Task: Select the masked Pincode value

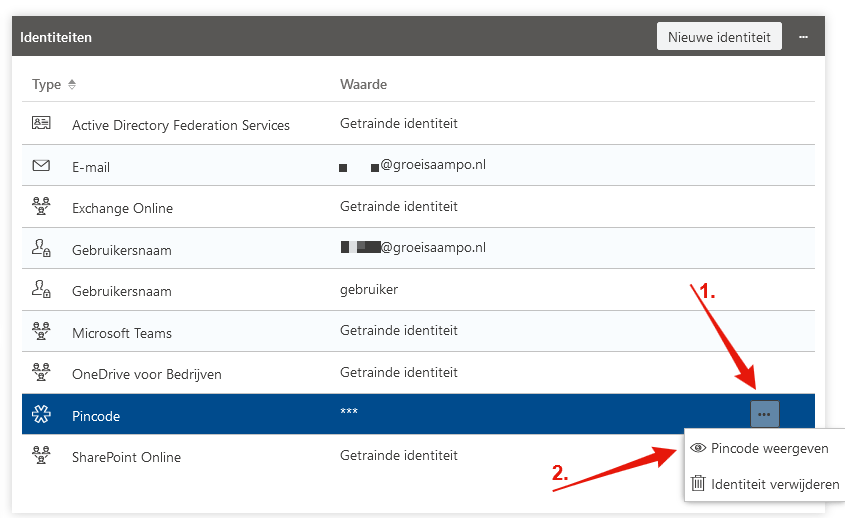Action: click(x=349, y=413)
